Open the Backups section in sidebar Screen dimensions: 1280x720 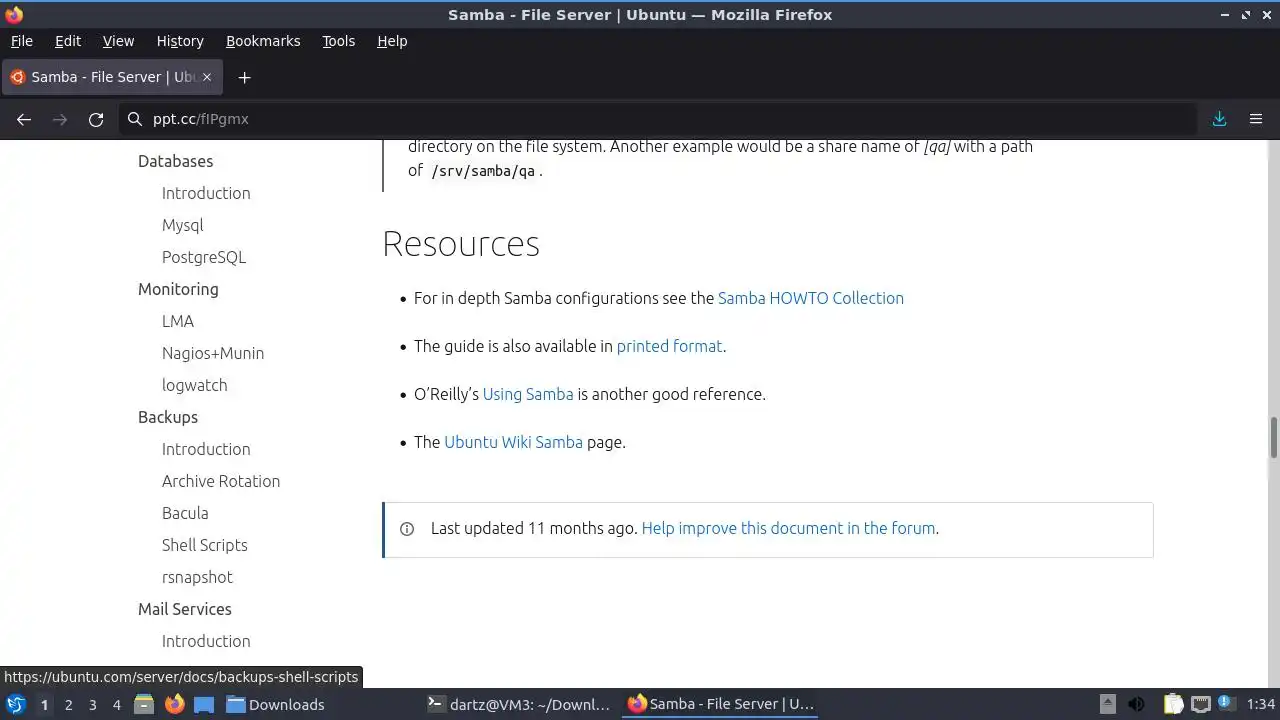[x=168, y=417]
